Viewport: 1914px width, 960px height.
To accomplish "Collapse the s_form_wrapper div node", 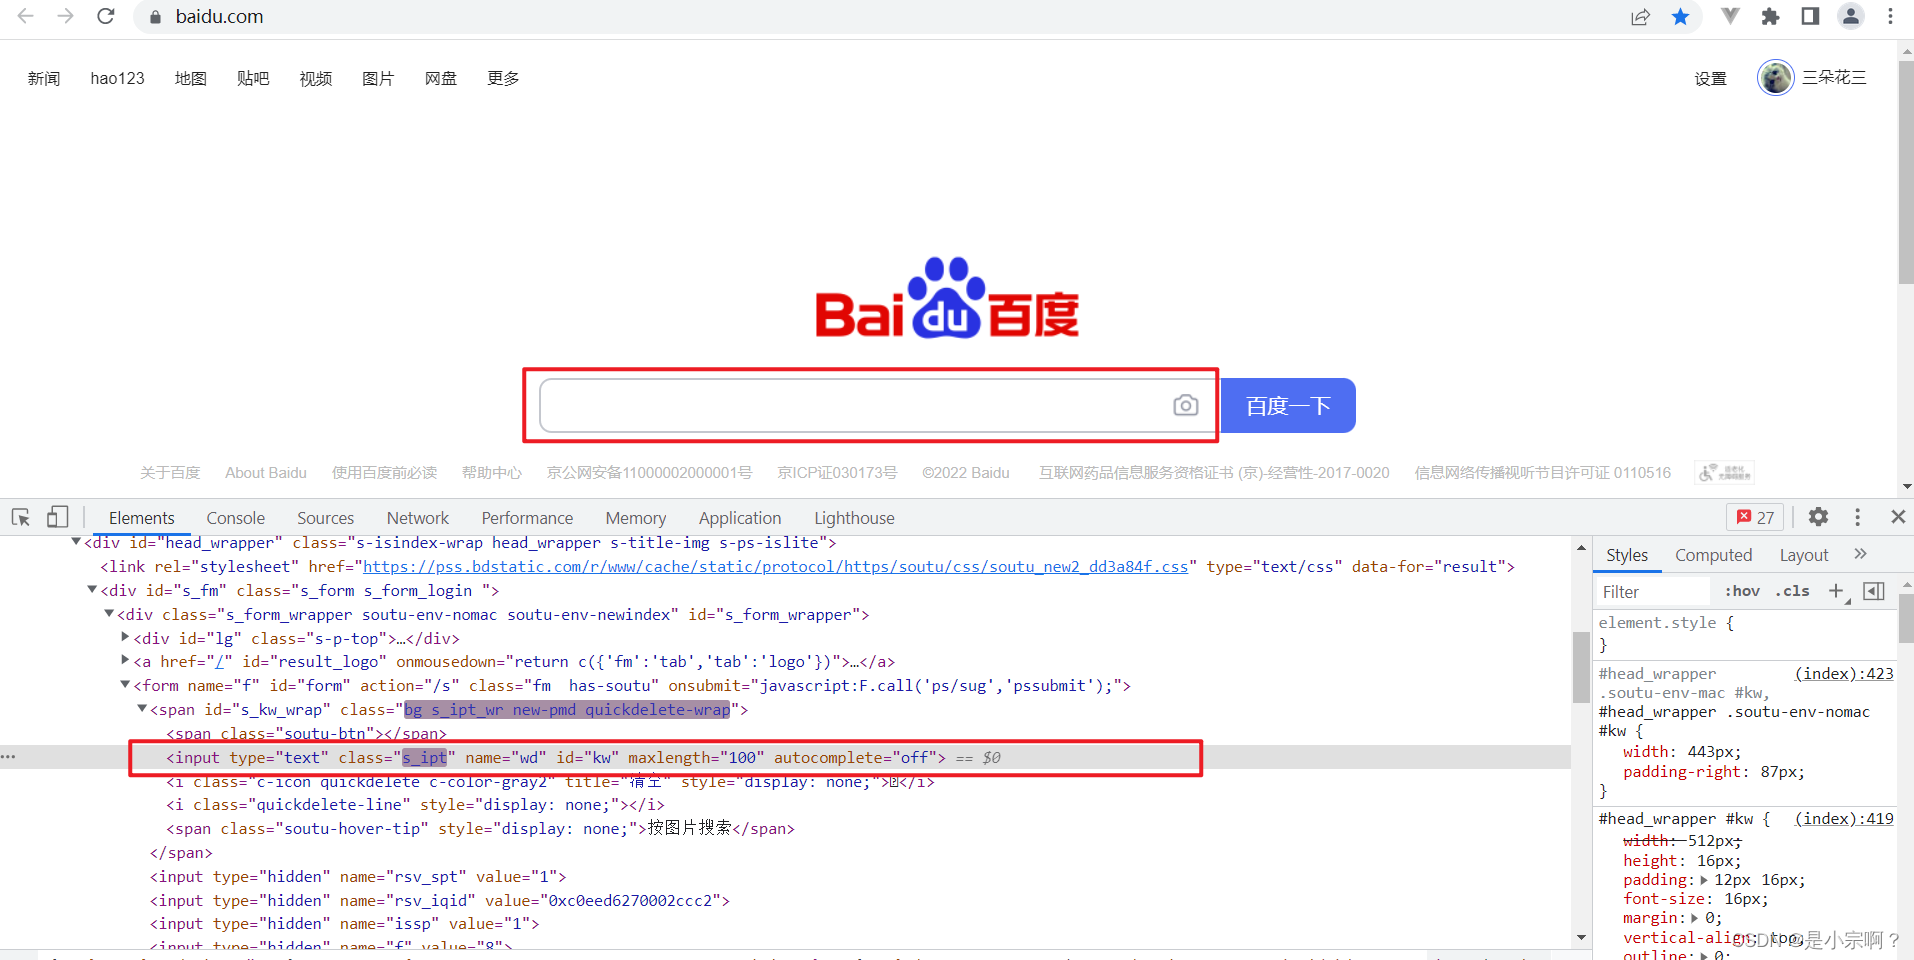I will coord(109,614).
